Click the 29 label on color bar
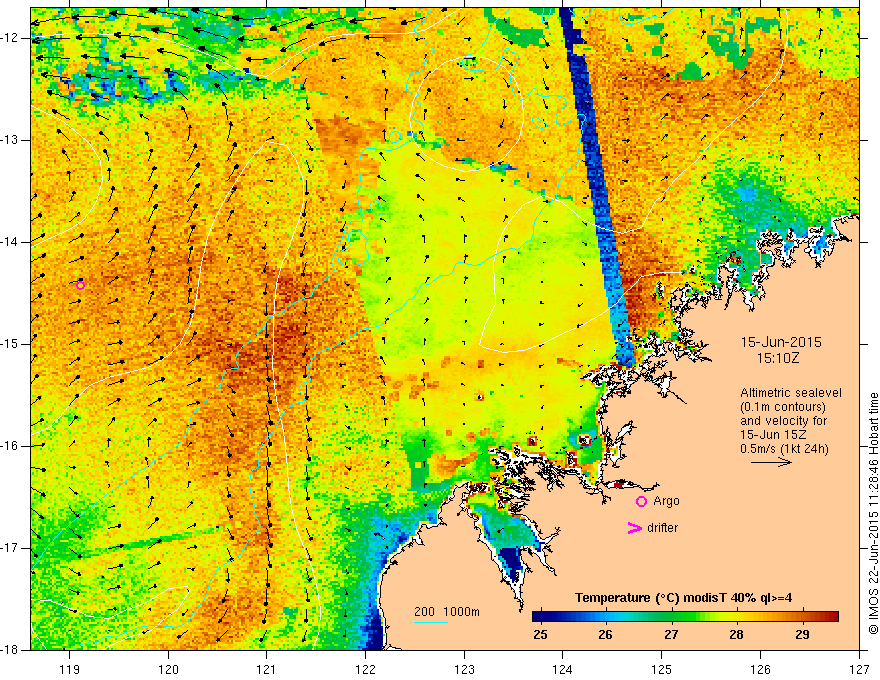This screenshot has width=880, height=680. coord(802,635)
